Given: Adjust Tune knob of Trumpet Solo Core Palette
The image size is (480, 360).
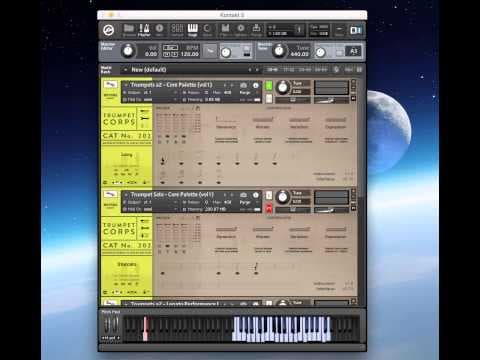Looking at the screenshot, I should coord(283,197).
